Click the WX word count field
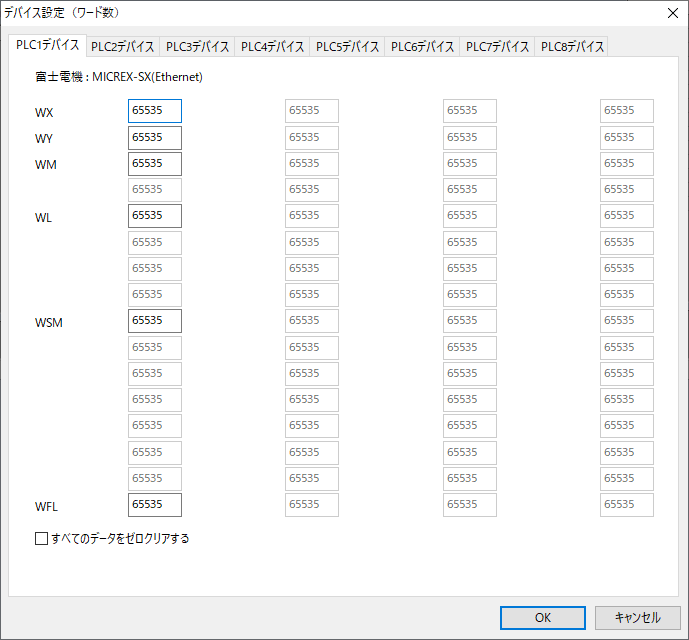 point(155,111)
